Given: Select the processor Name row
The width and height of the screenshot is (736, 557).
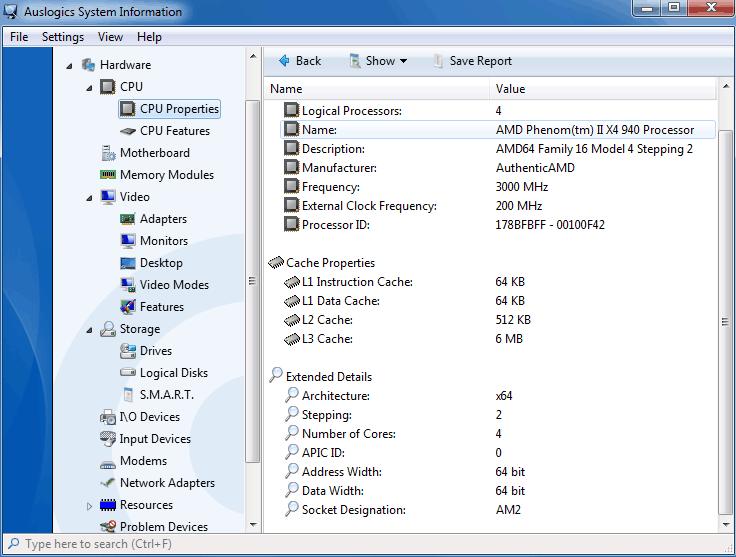Looking at the screenshot, I should pyautogui.click(x=498, y=130).
